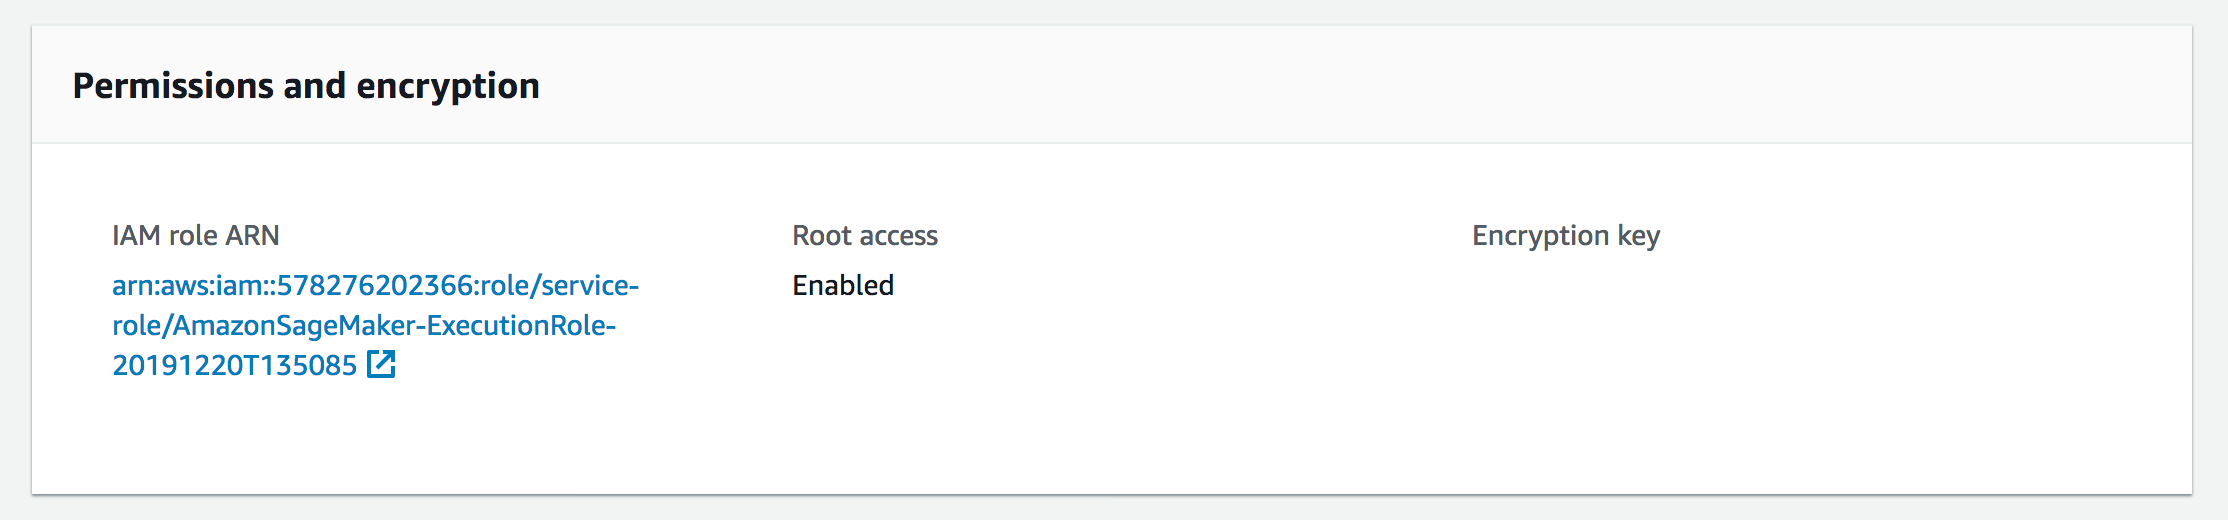Select the IAM role ARN label
This screenshot has height=520, width=2228.
click(196, 236)
